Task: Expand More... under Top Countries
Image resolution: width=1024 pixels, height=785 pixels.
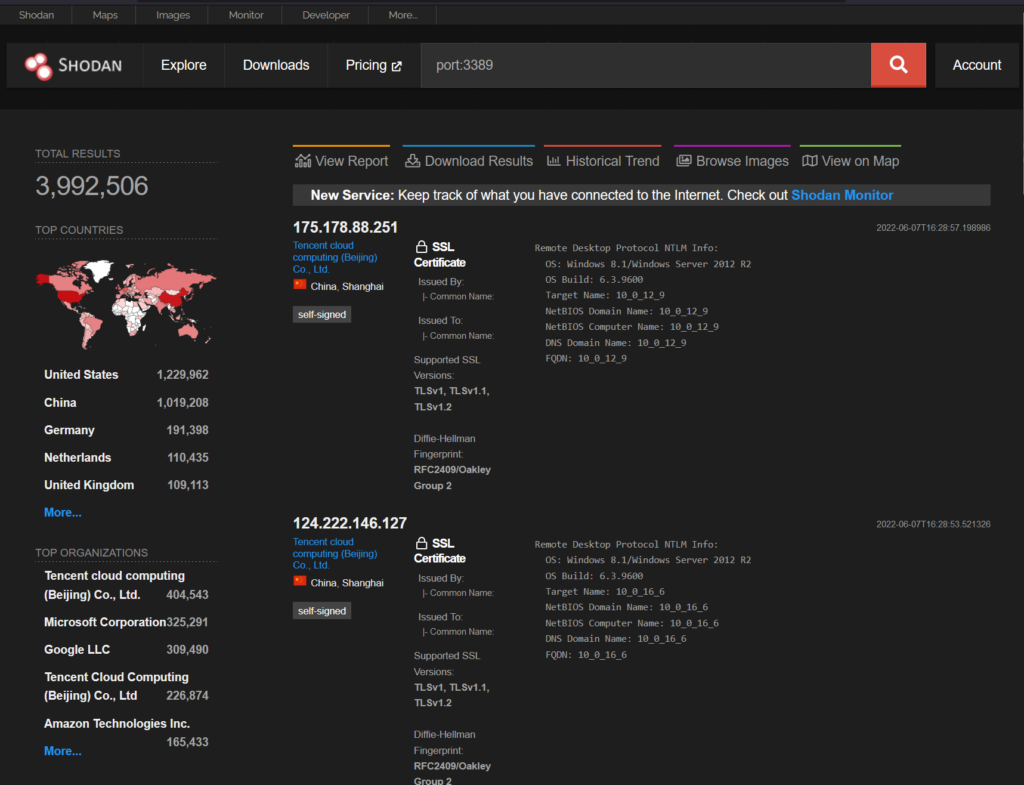Action: coord(63,513)
